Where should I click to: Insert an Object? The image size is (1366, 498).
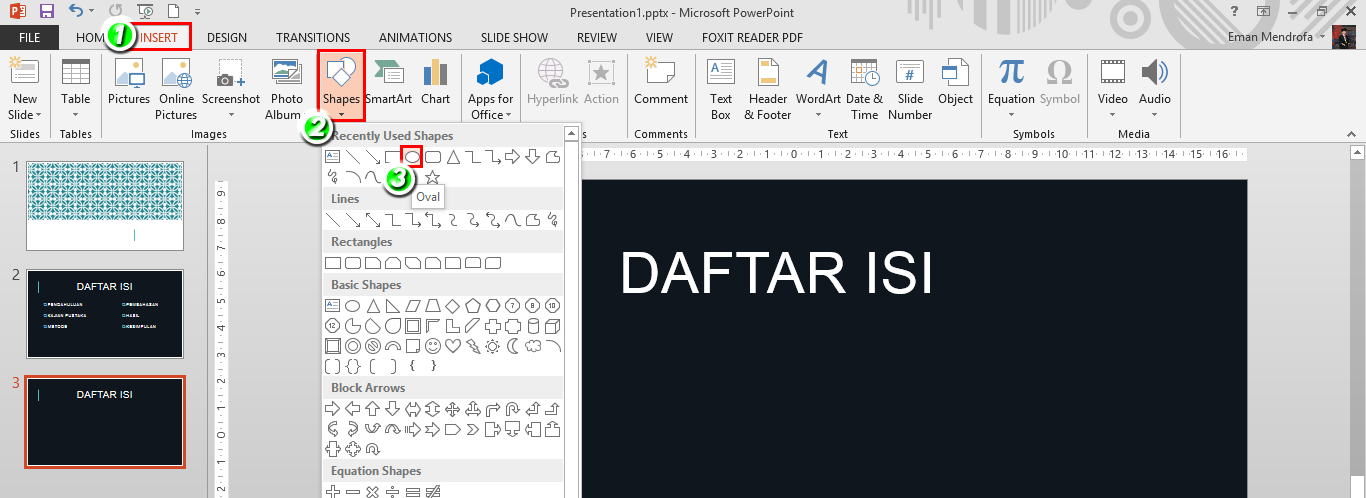click(955, 82)
